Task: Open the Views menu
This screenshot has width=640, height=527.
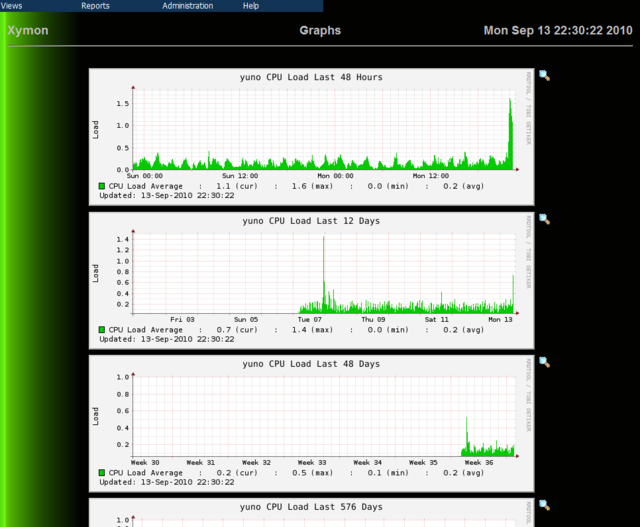Action: pyautogui.click(x=11, y=6)
